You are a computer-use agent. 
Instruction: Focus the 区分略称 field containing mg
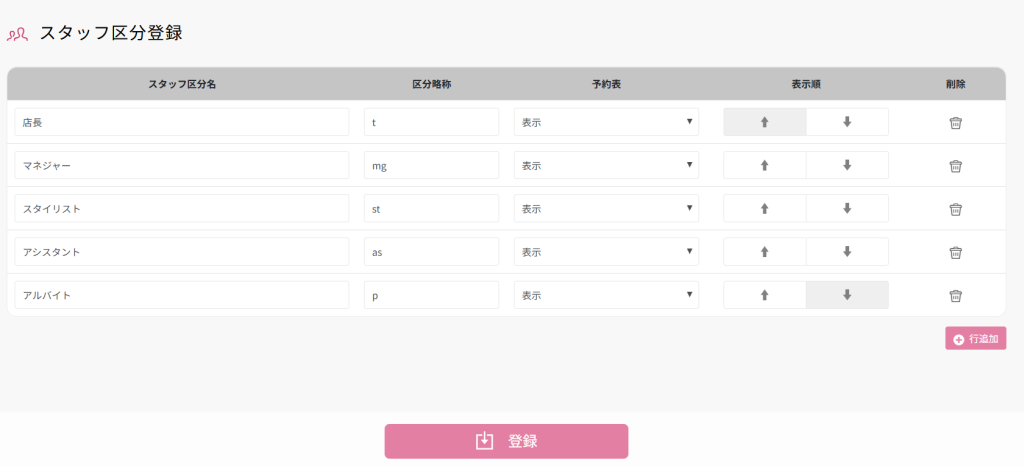pyautogui.click(x=431, y=166)
